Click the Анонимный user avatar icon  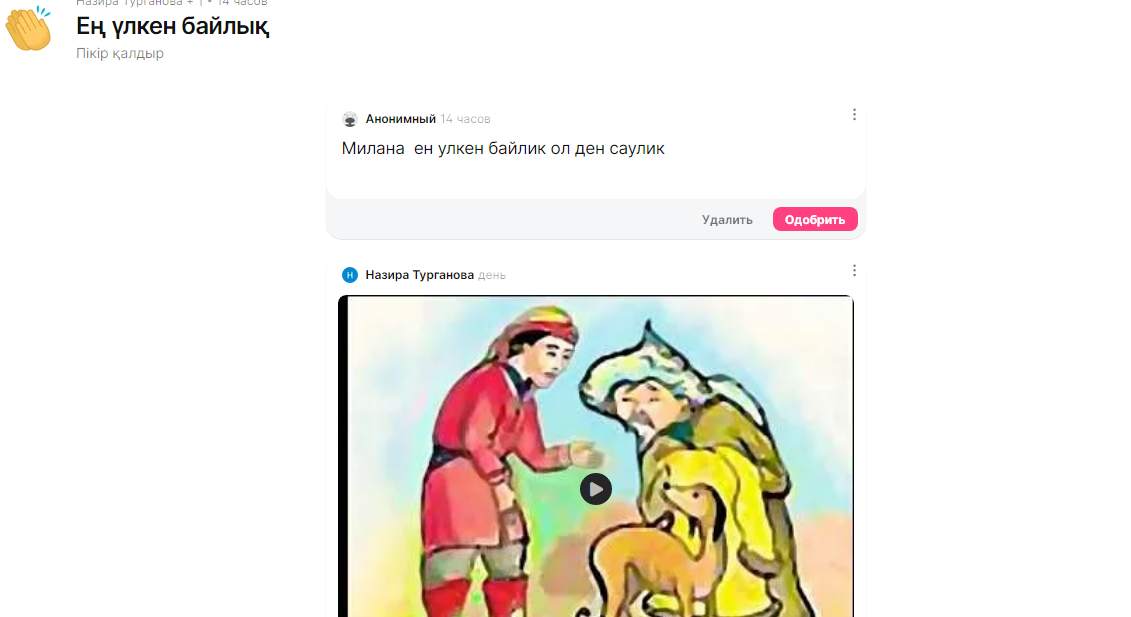pyautogui.click(x=350, y=119)
